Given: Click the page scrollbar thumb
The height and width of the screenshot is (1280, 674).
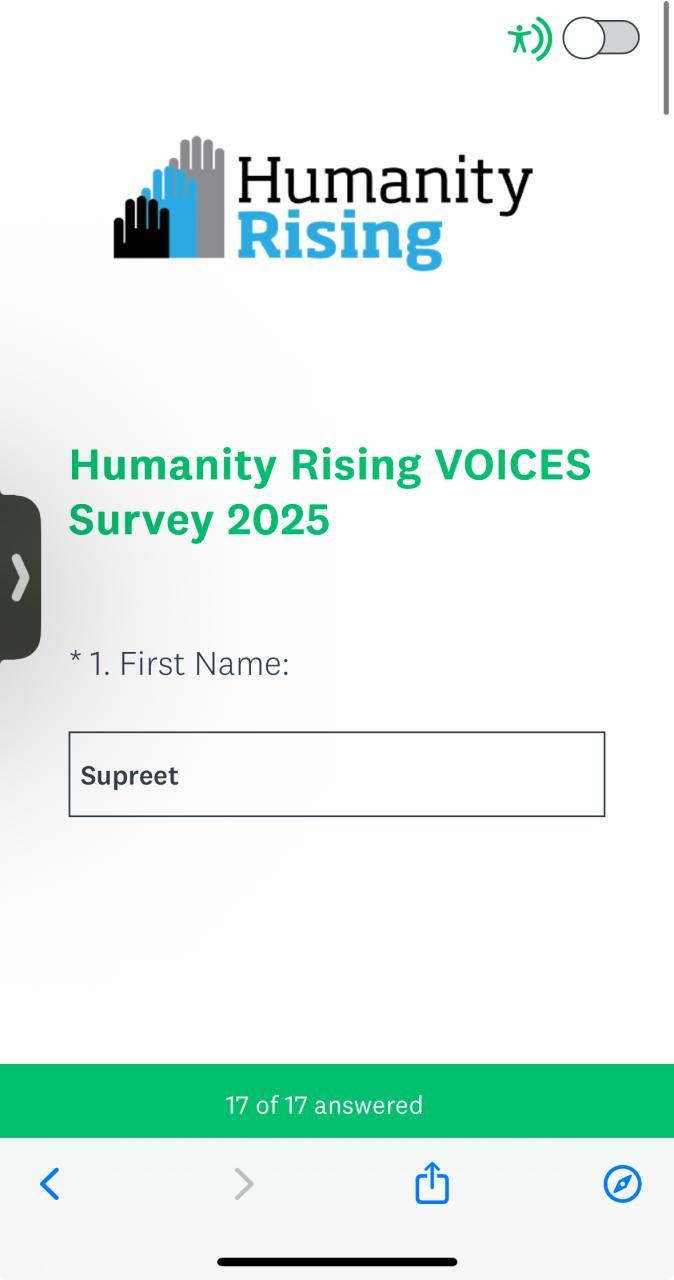Looking at the screenshot, I should 666,58.
